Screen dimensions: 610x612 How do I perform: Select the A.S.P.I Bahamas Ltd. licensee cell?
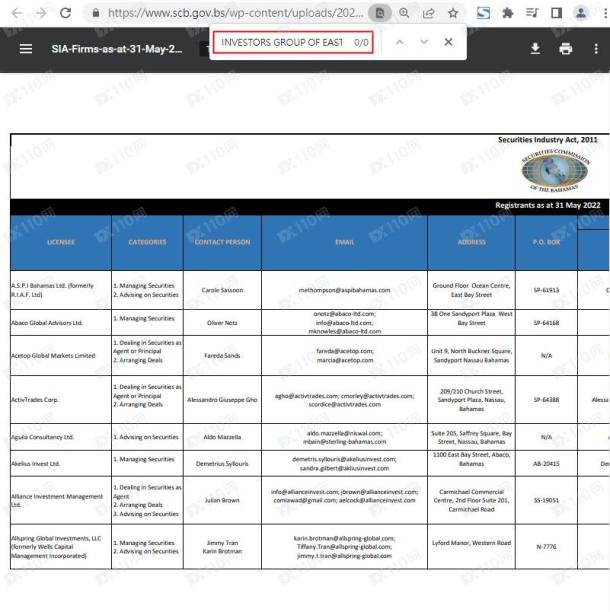pyautogui.click(x=60, y=290)
